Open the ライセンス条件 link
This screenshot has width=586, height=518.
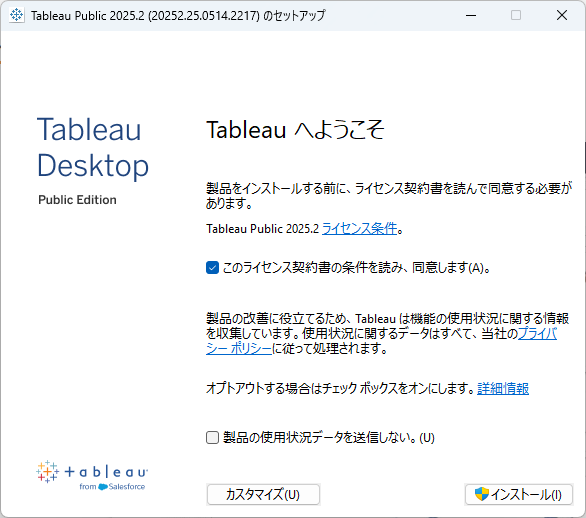[360, 228]
